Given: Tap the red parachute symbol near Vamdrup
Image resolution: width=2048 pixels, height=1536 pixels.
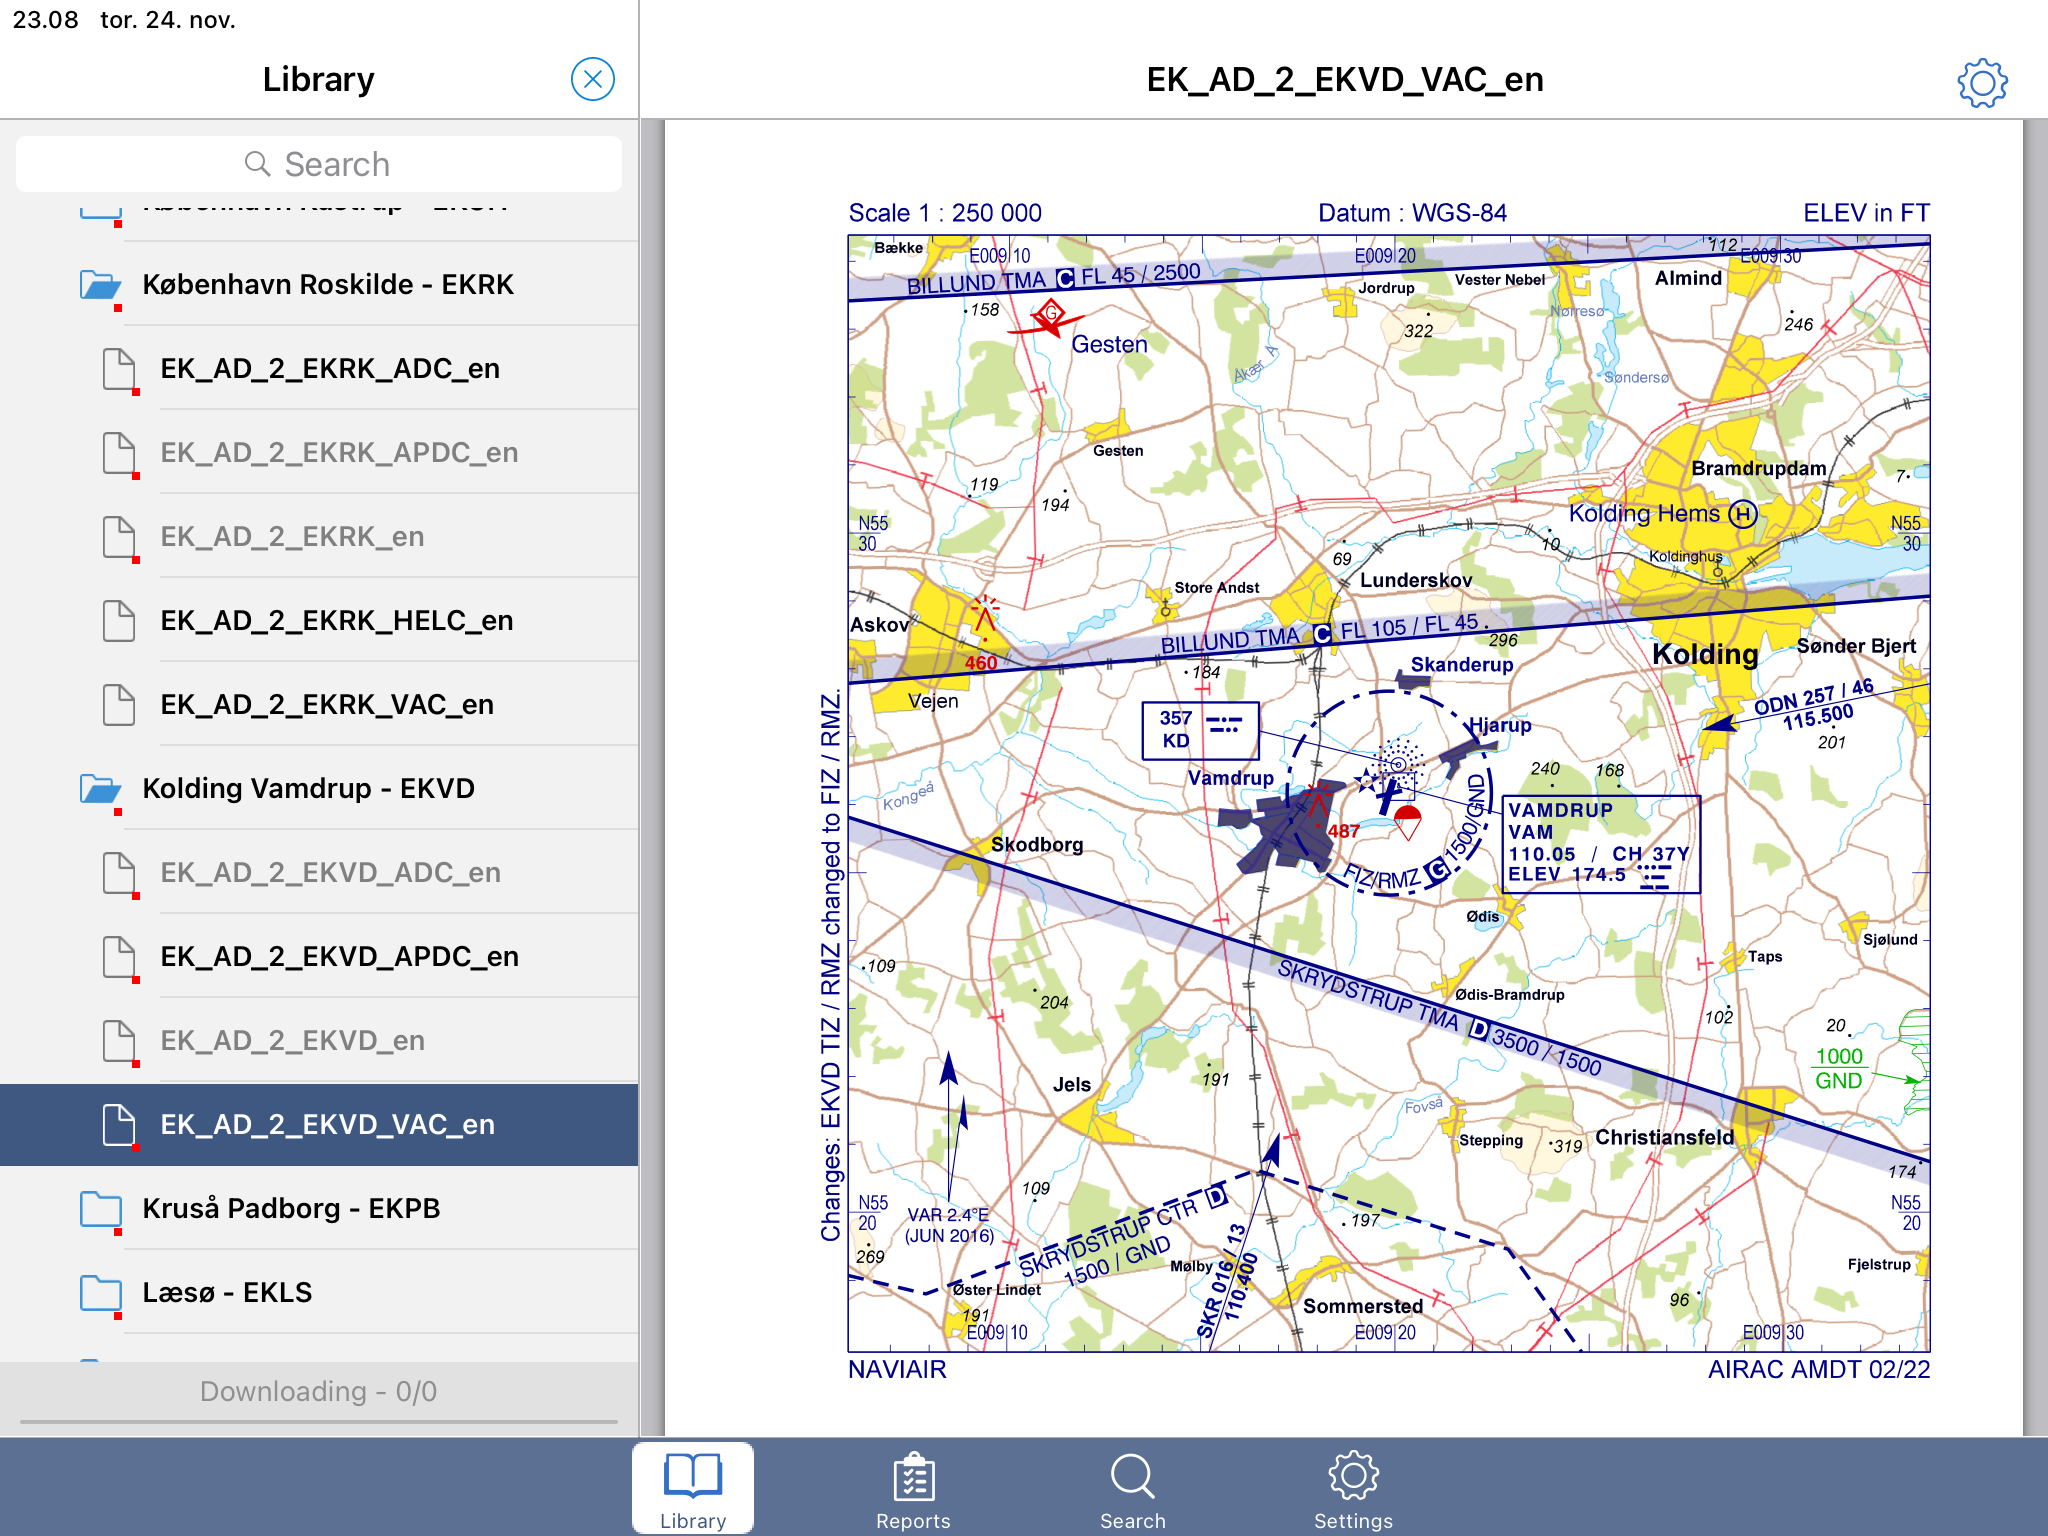Looking at the screenshot, I should pos(1407,821).
